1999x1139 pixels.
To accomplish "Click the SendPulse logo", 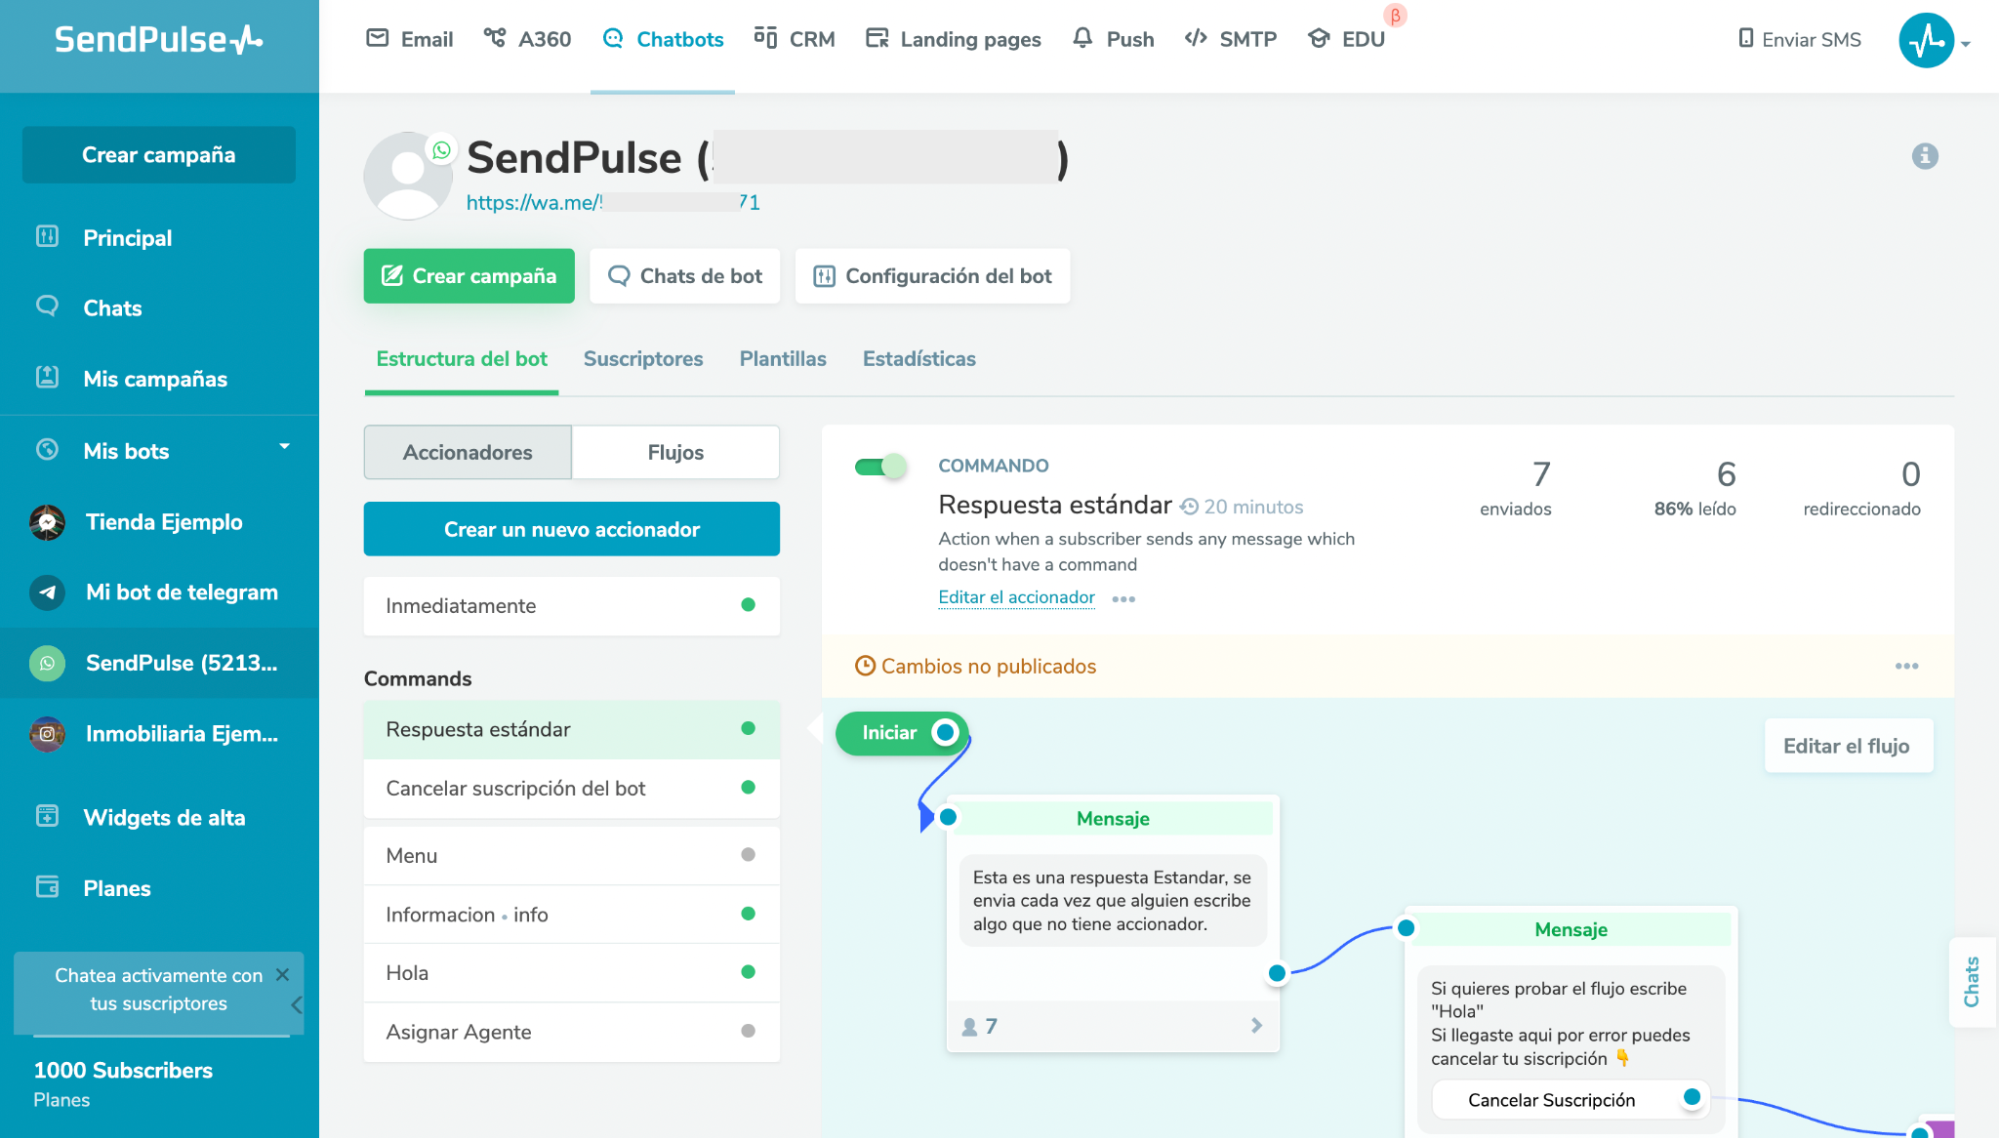I will coord(158,39).
